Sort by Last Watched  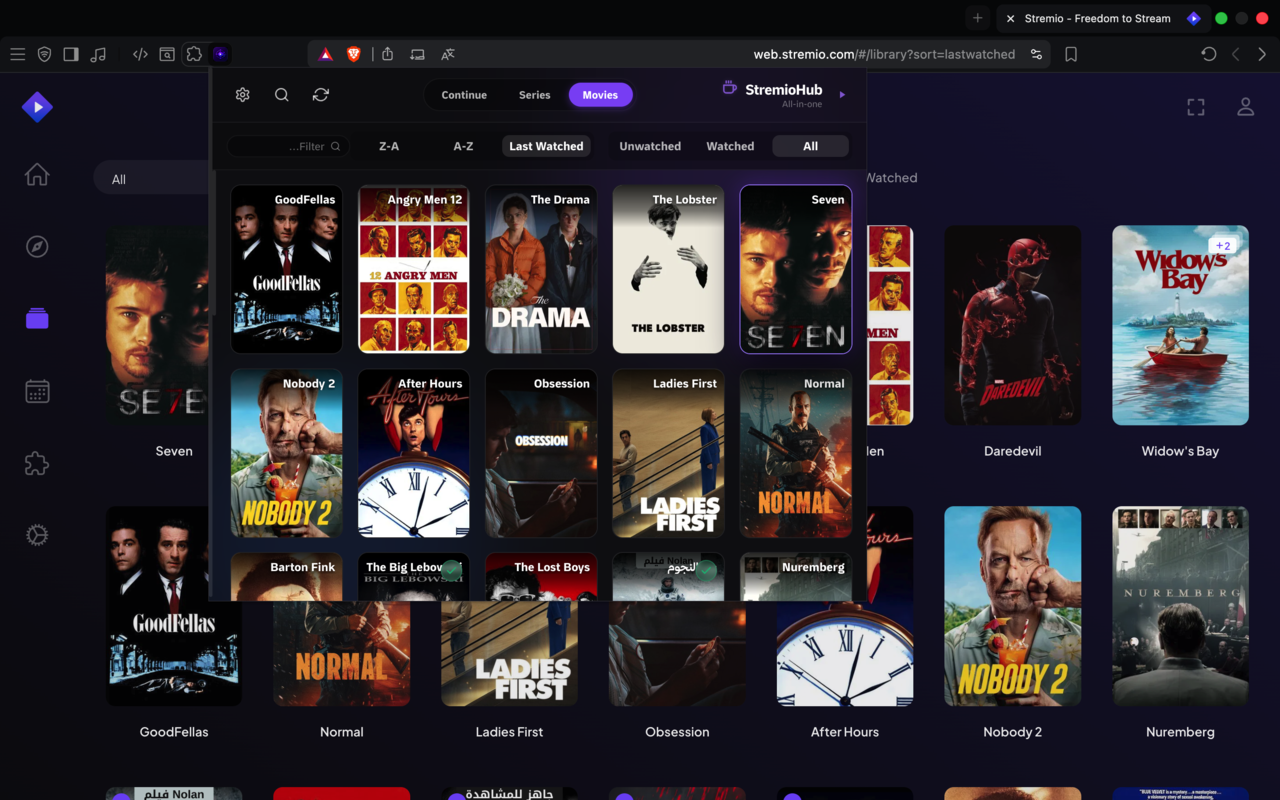click(546, 146)
